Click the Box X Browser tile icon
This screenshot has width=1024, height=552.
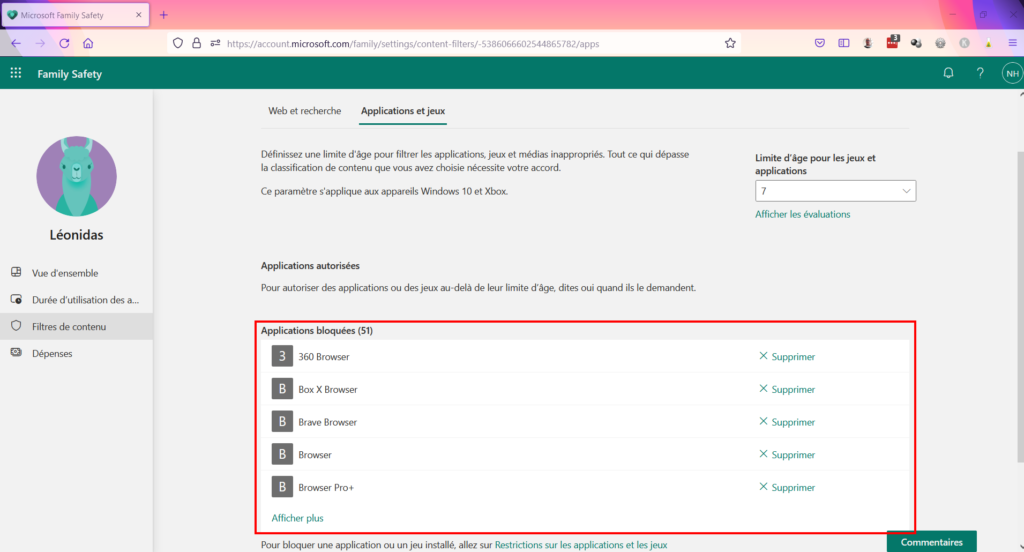(x=282, y=389)
